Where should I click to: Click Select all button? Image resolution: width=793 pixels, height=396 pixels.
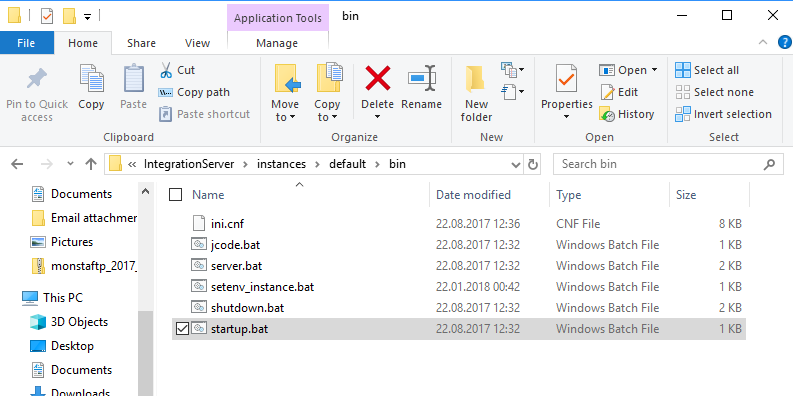coord(707,70)
